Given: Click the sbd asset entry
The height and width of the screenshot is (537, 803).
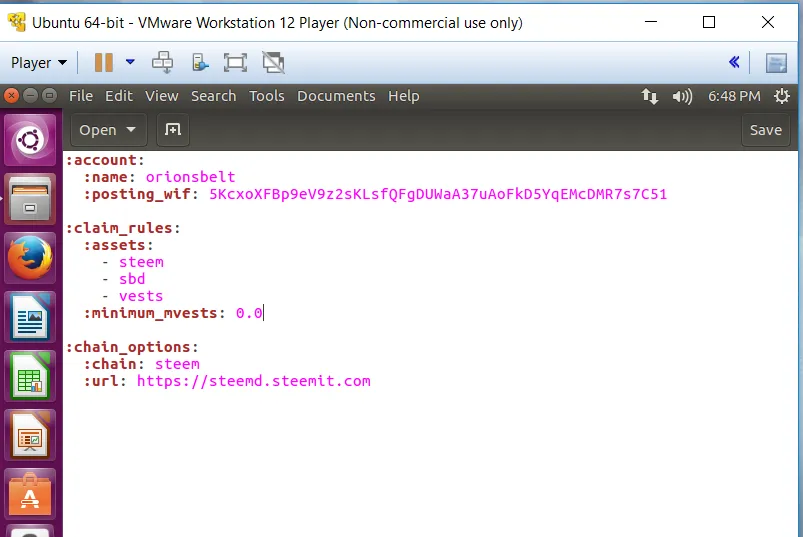Looking at the screenshot, I should [132, 279].
